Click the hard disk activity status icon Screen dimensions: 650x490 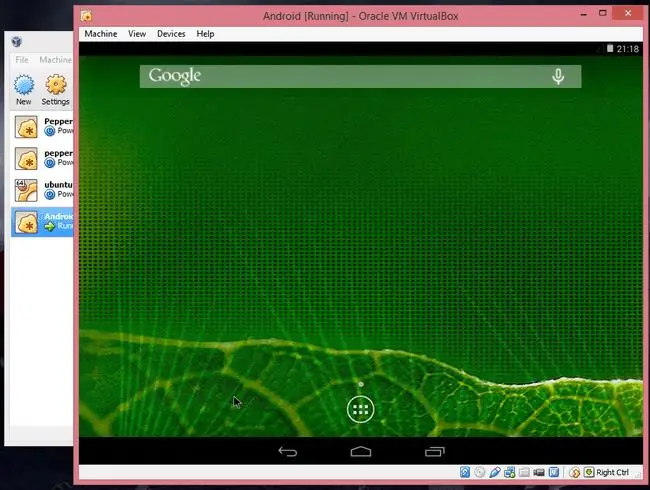(465, 472)
